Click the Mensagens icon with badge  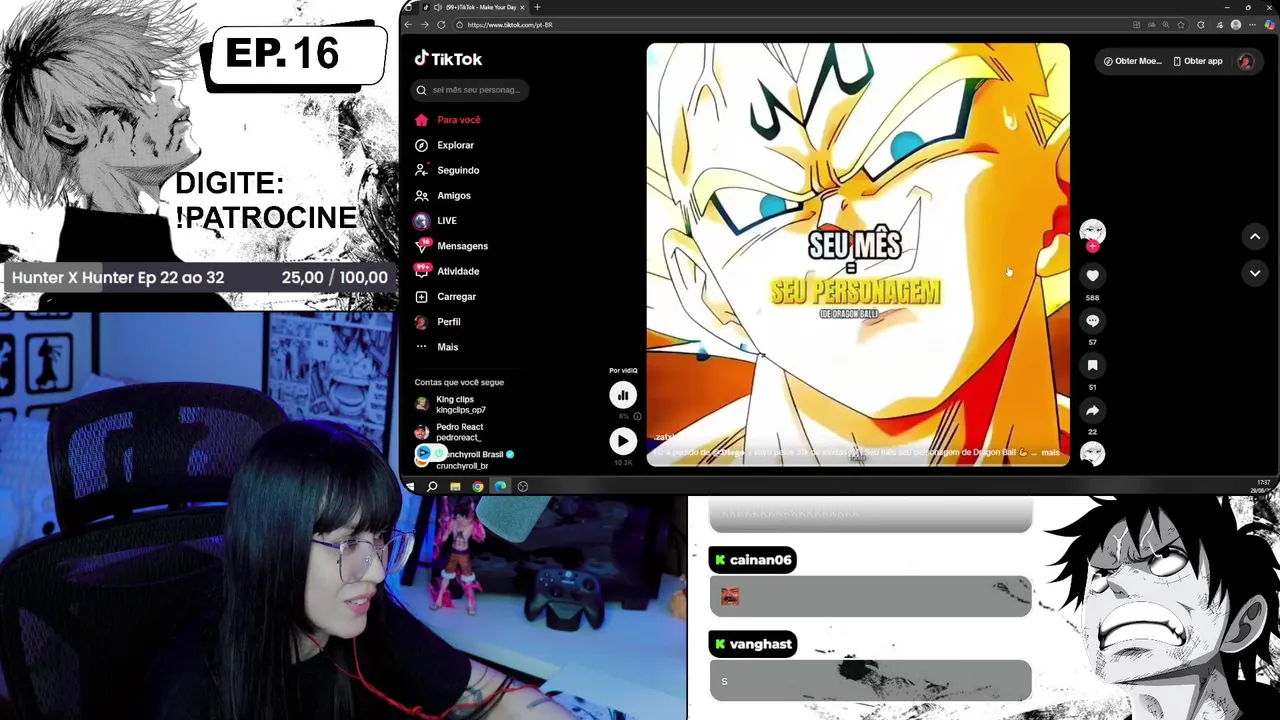click(421, 246)
